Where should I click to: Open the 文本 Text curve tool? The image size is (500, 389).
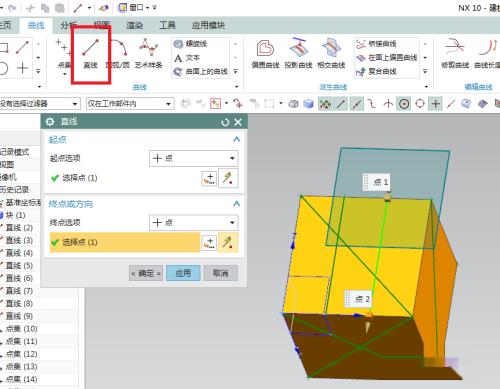[187, 58]
